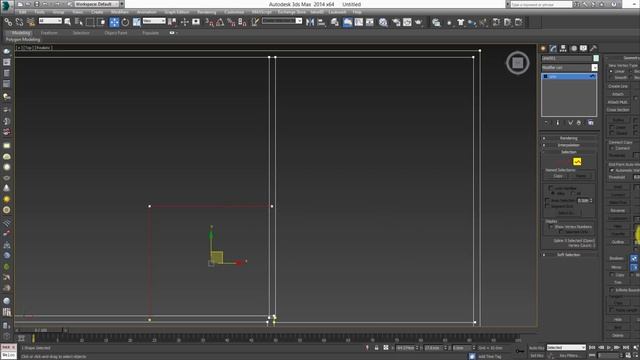Toggle the Spinner Snap icon

(242, 22)
